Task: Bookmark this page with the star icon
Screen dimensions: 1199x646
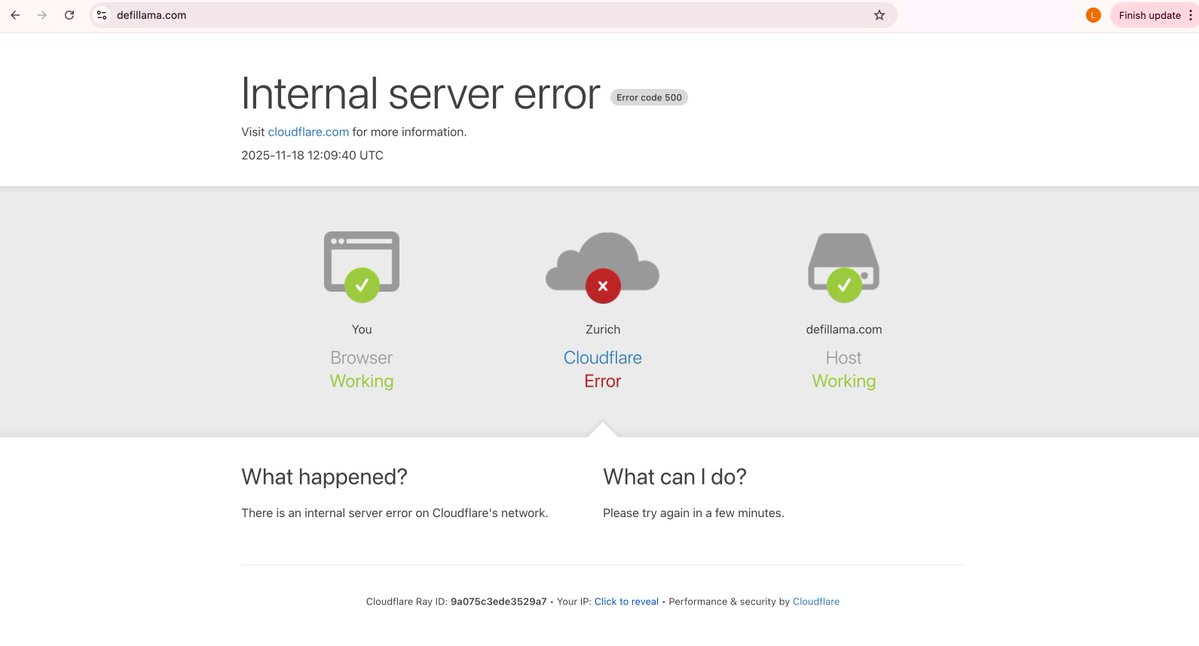Action: pyautogui.click(x=879, y=15)
